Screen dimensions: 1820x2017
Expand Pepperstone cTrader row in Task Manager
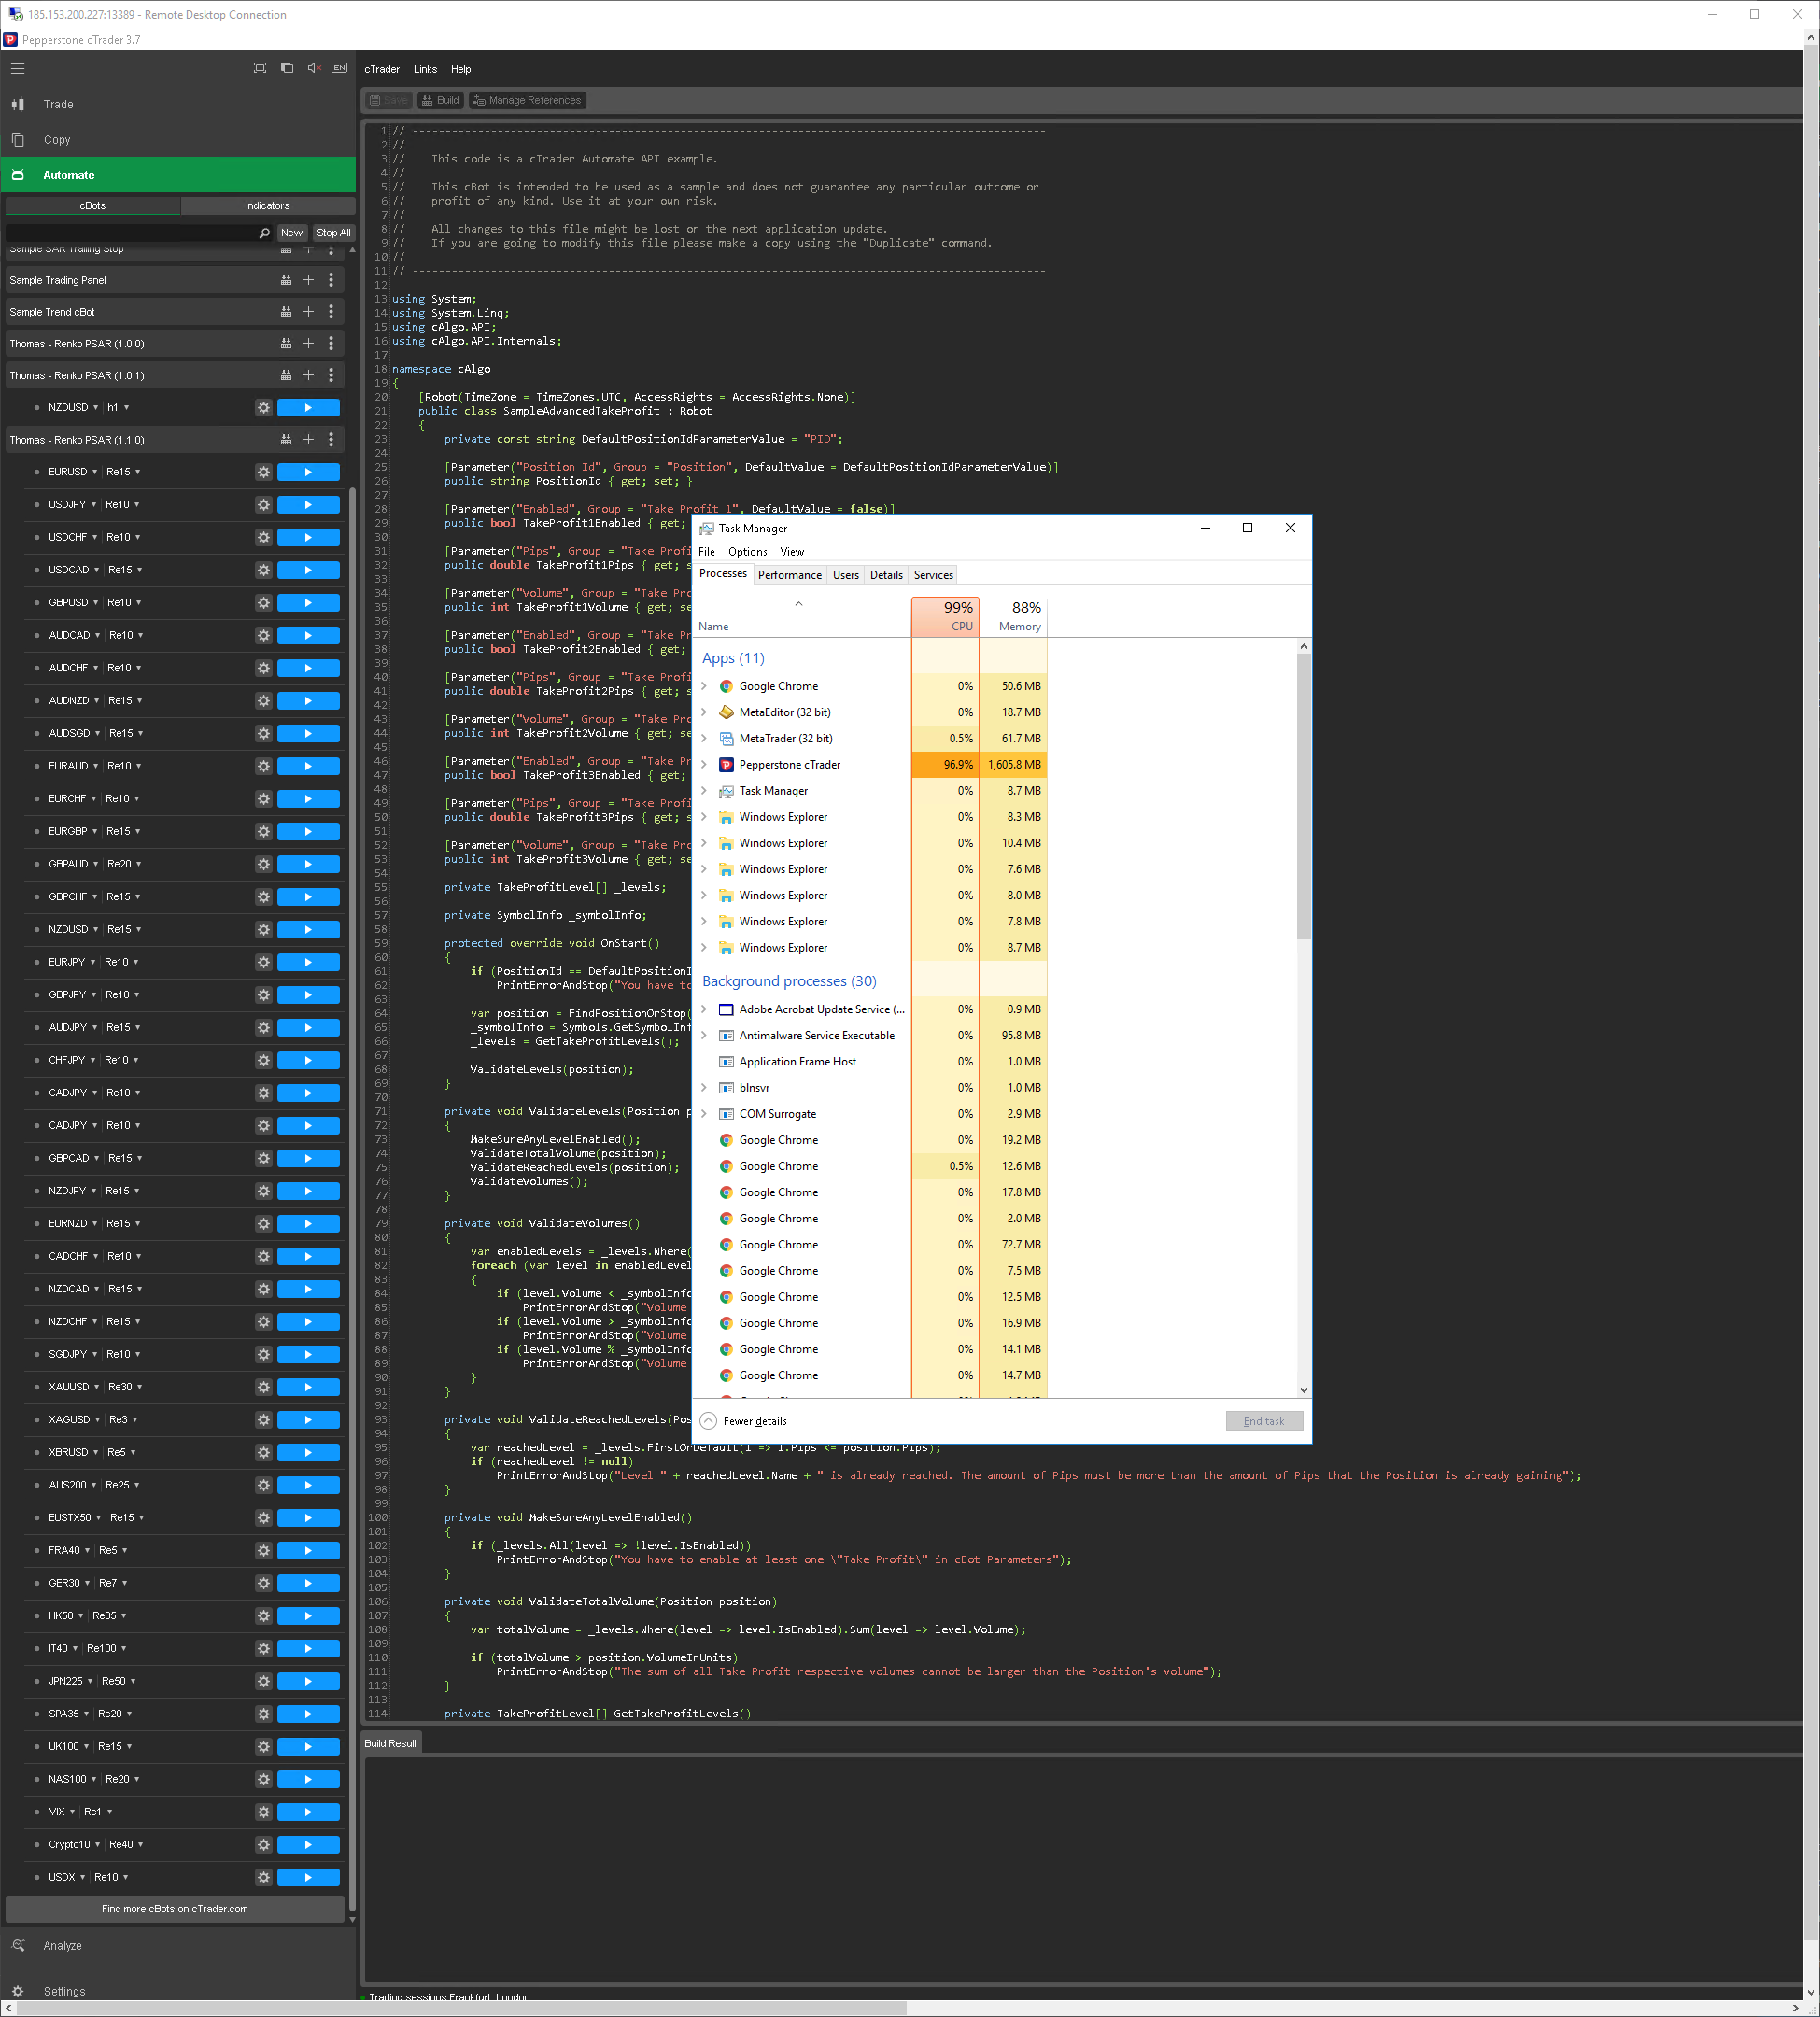click(x=704, y=765)
